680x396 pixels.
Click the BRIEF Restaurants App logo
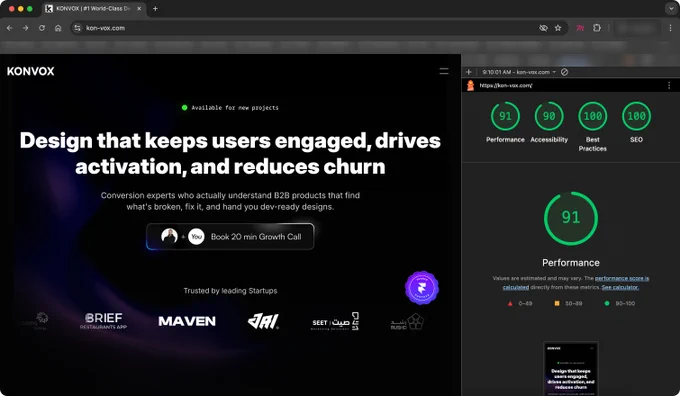click(x=103, y=321)
